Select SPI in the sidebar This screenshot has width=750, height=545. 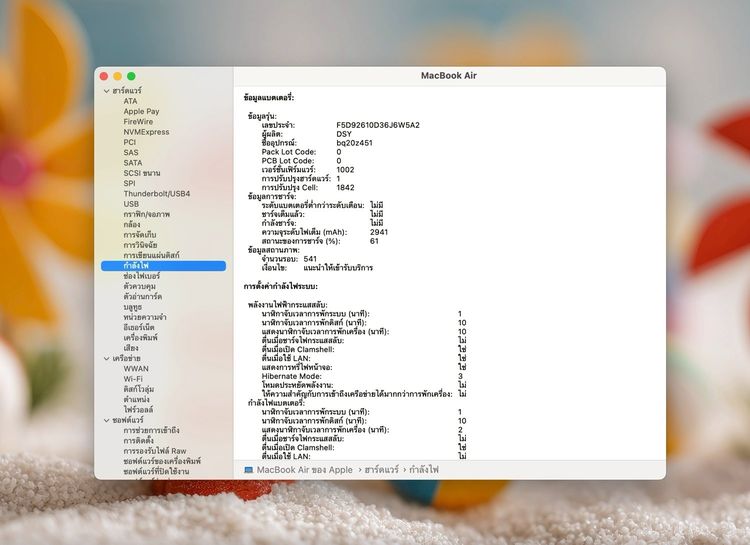tap(129, 183)
